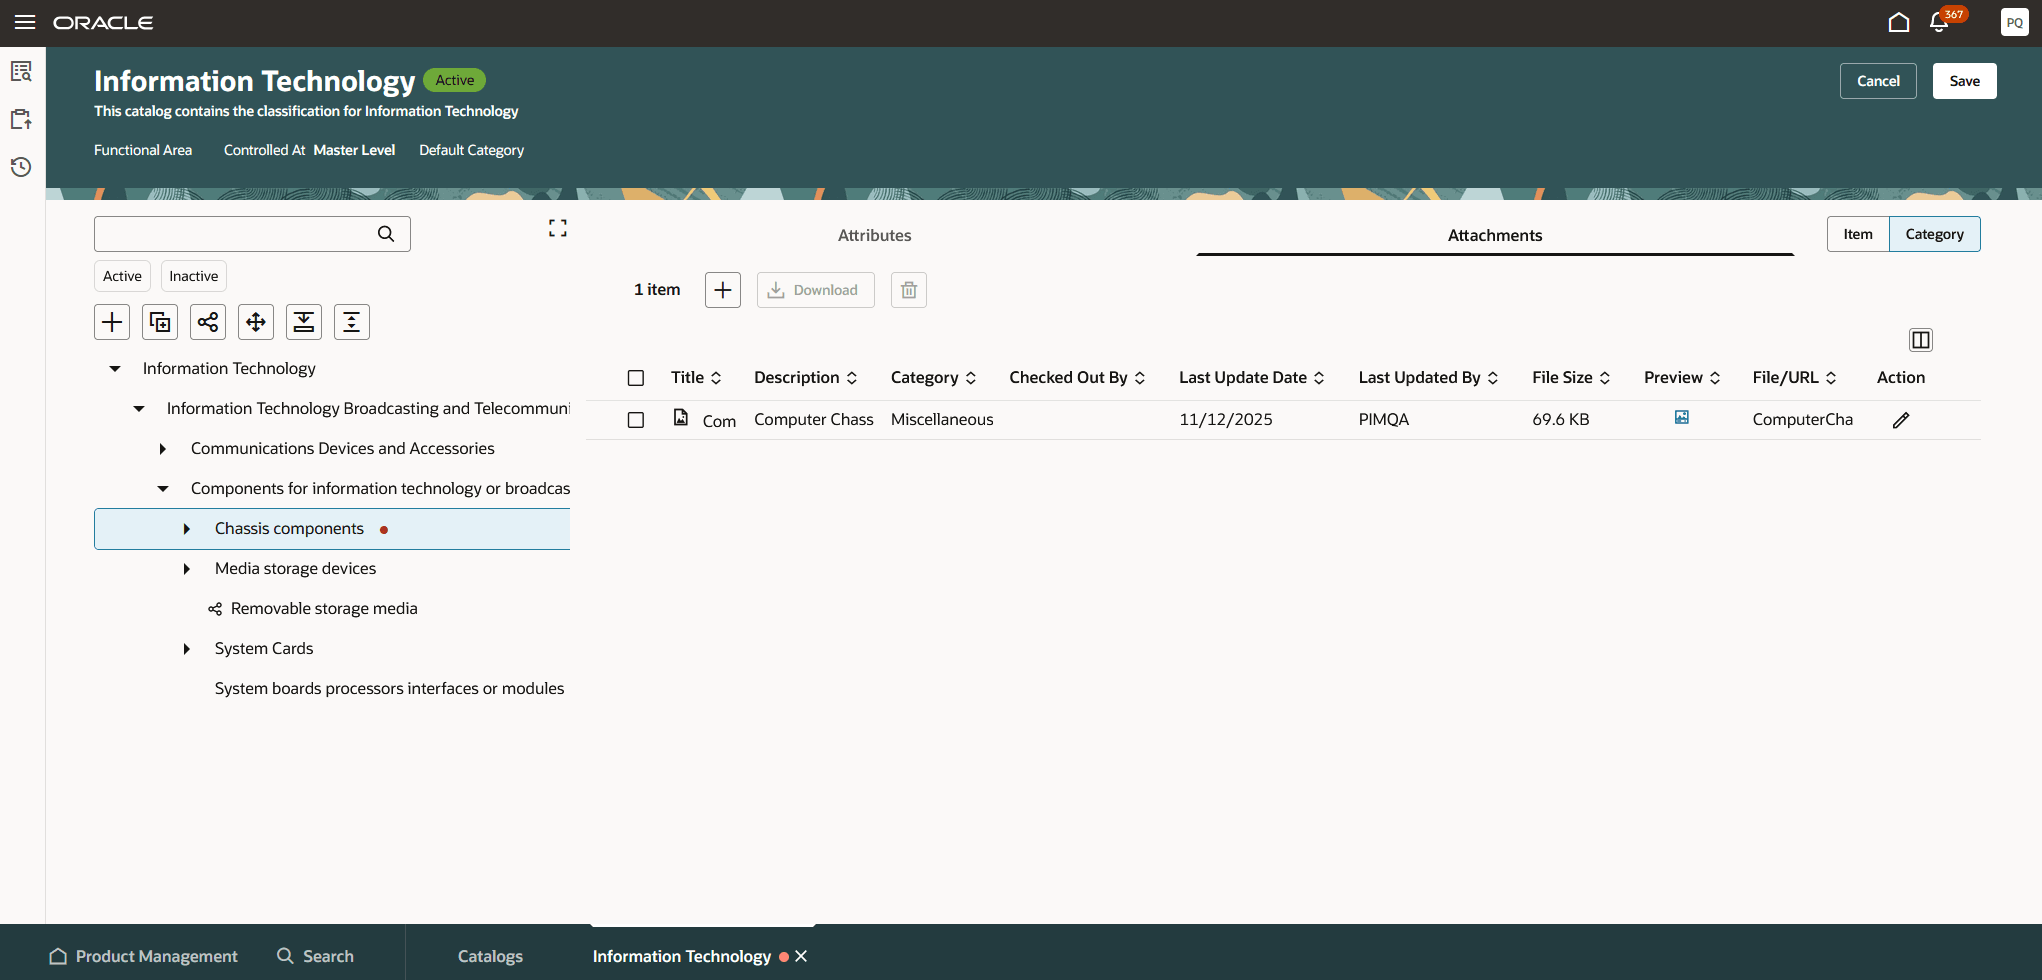Click the duplicate category icon
Image resolution: width=2042 pixels, height=980 pixels.
click(160, 322)
